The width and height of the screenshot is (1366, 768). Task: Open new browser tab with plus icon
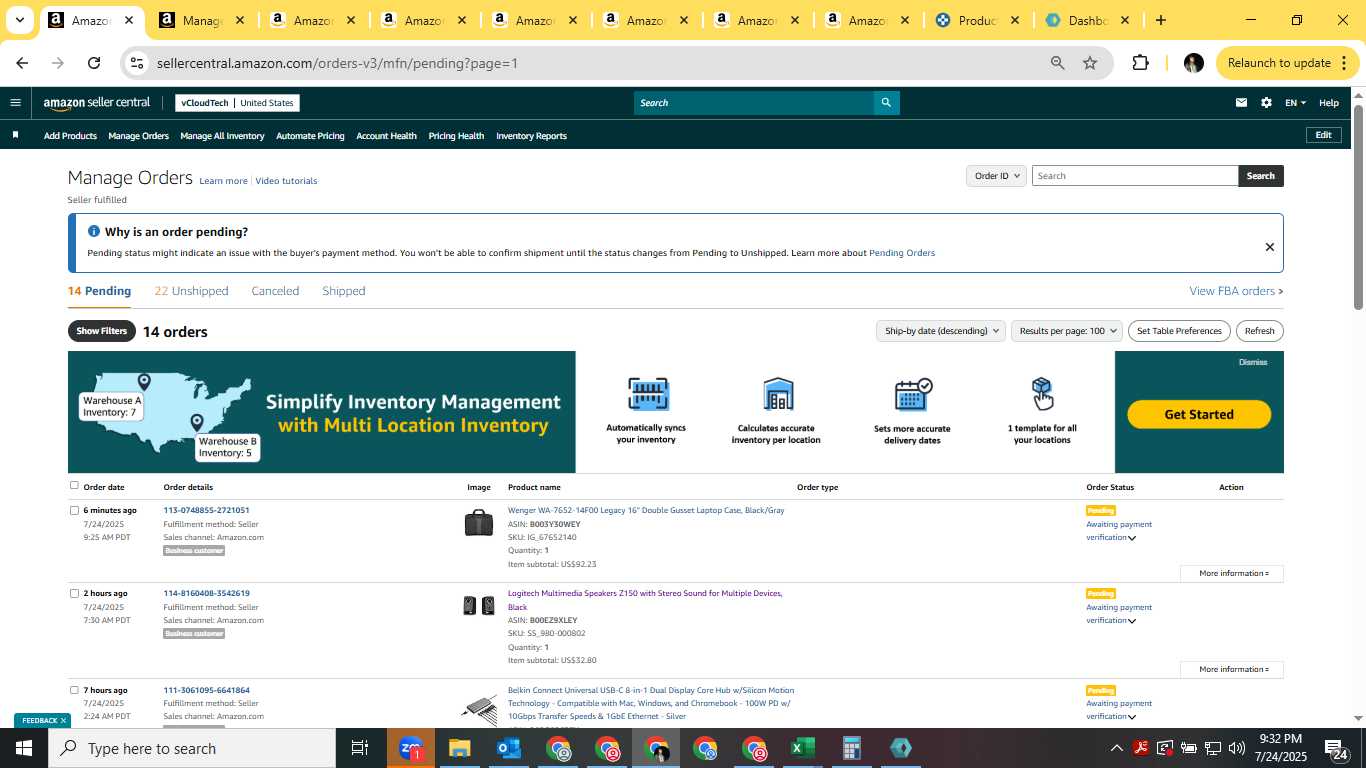coord(1160,20)
